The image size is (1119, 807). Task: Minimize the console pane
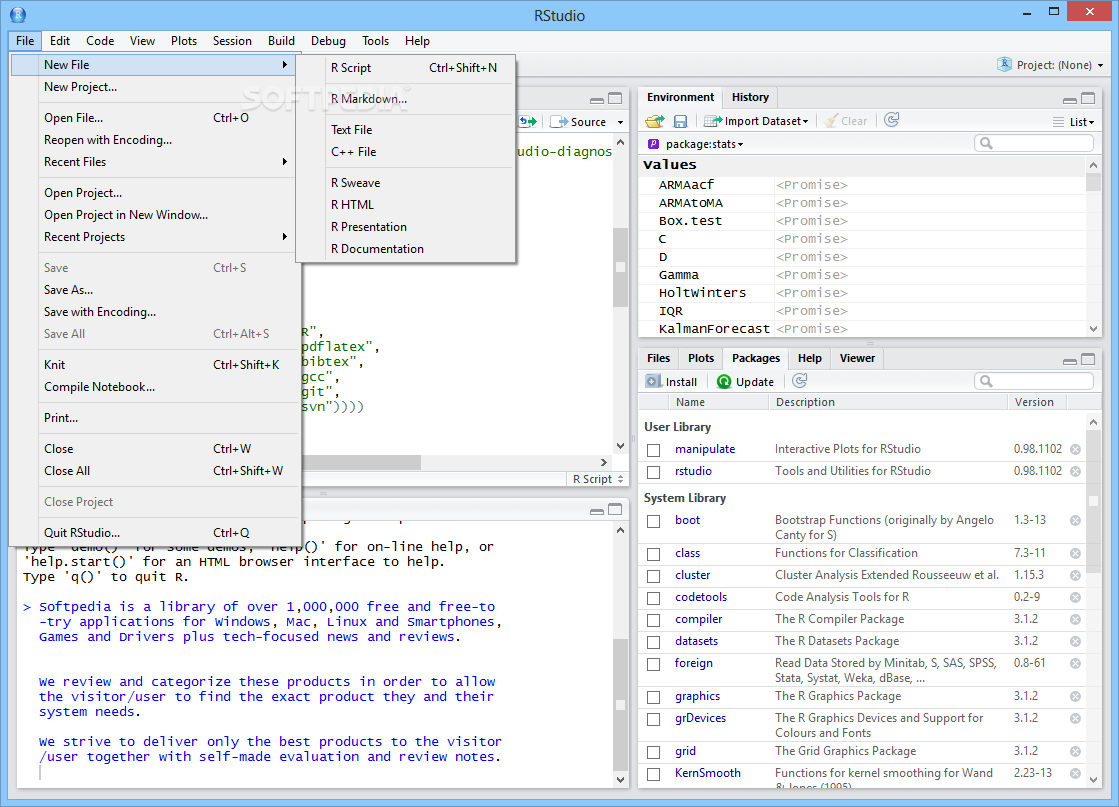(597, 511)
